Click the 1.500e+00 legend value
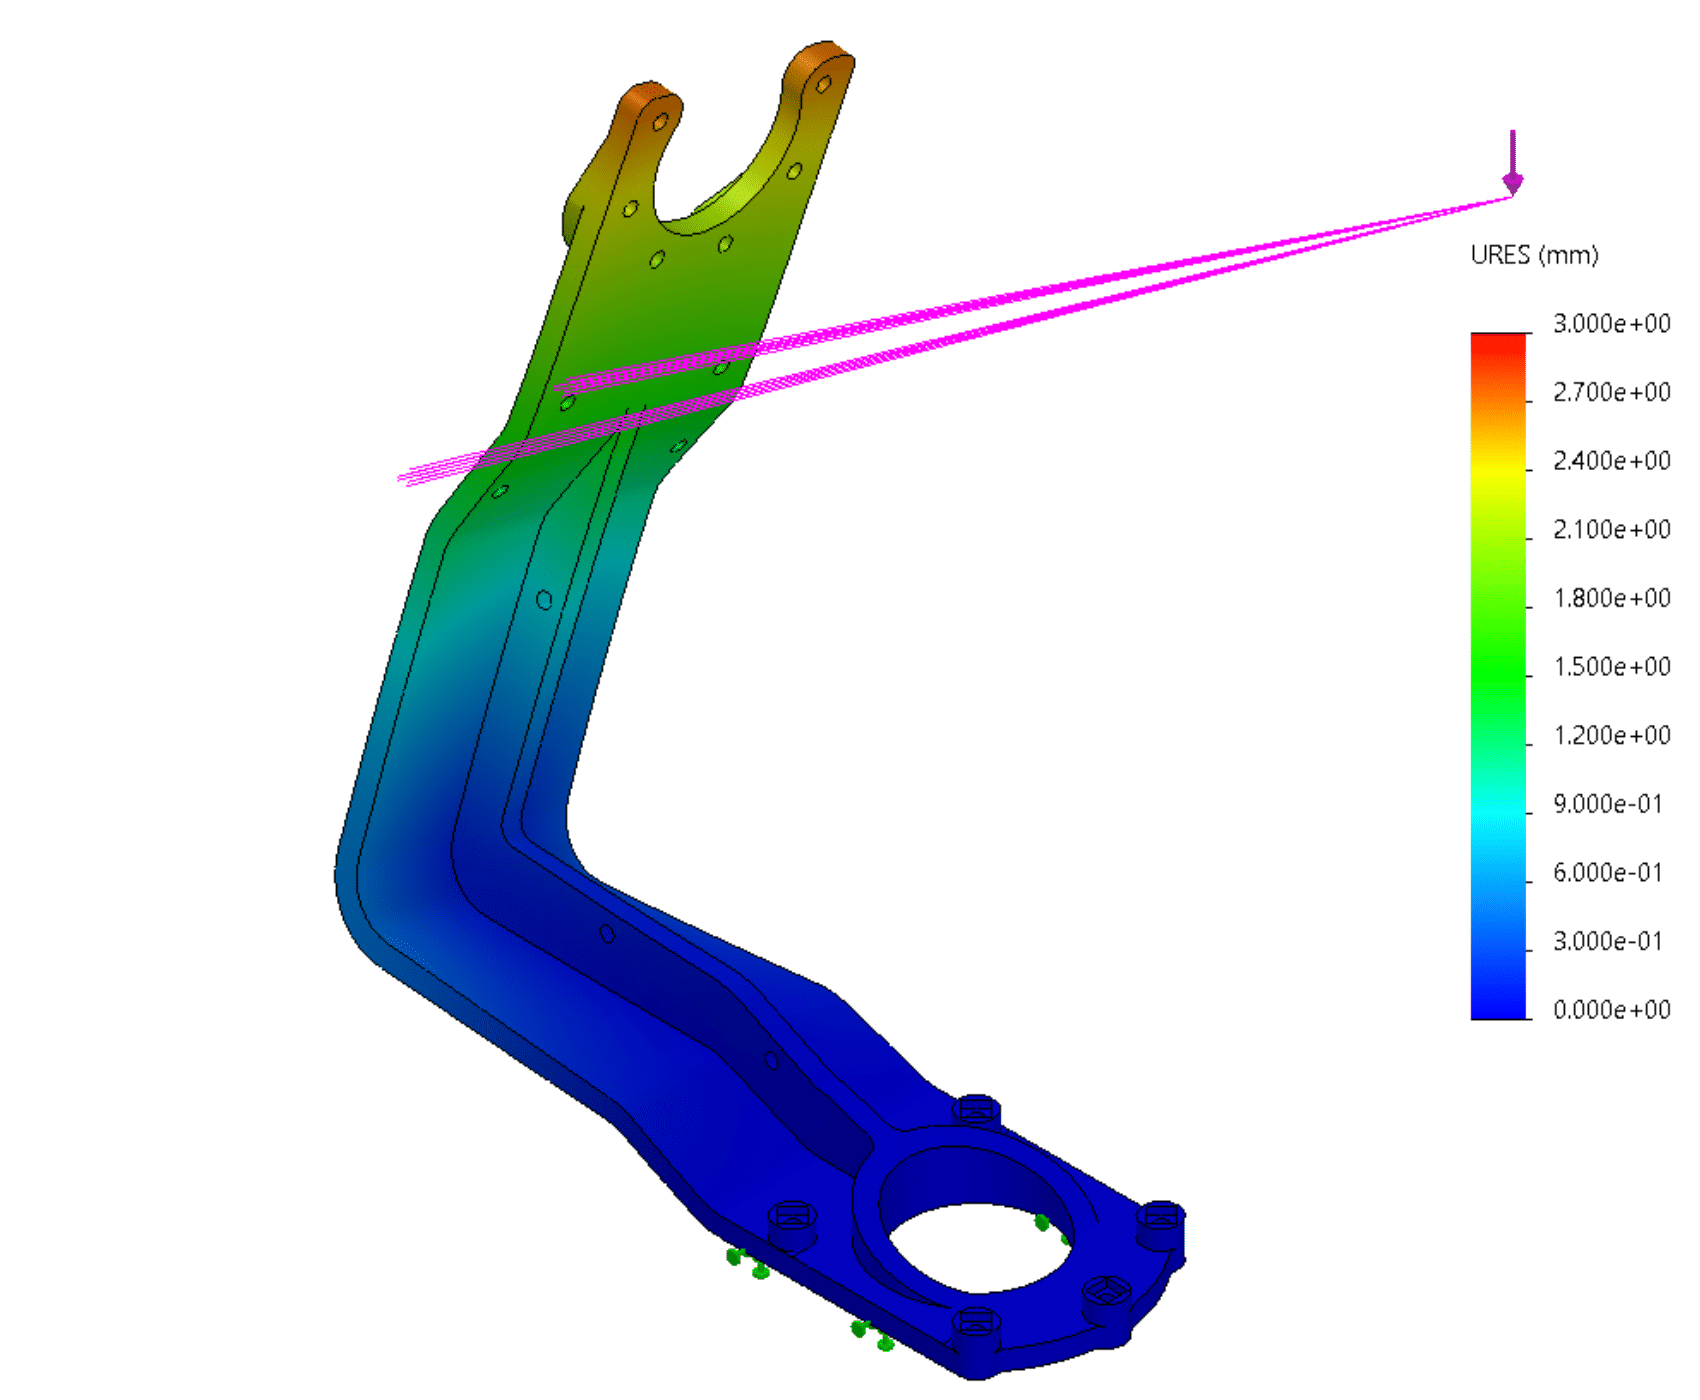 point(1611,666)
